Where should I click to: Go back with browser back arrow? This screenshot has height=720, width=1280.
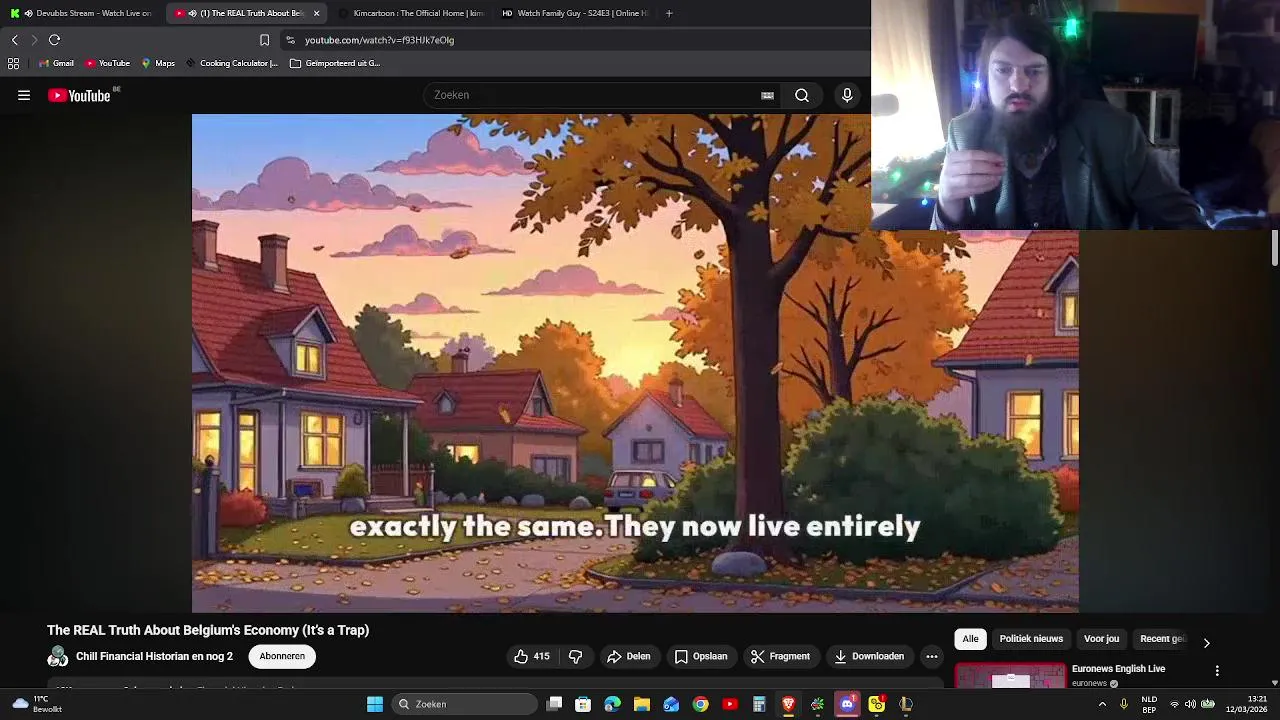[14, 40]
